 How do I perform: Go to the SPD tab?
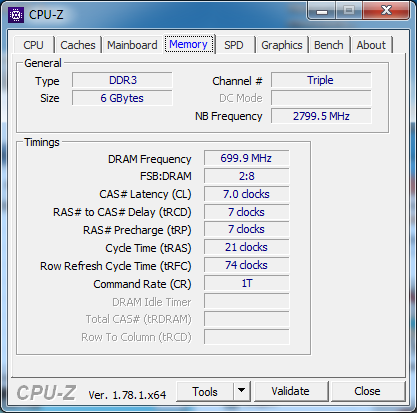coord(234,45)
